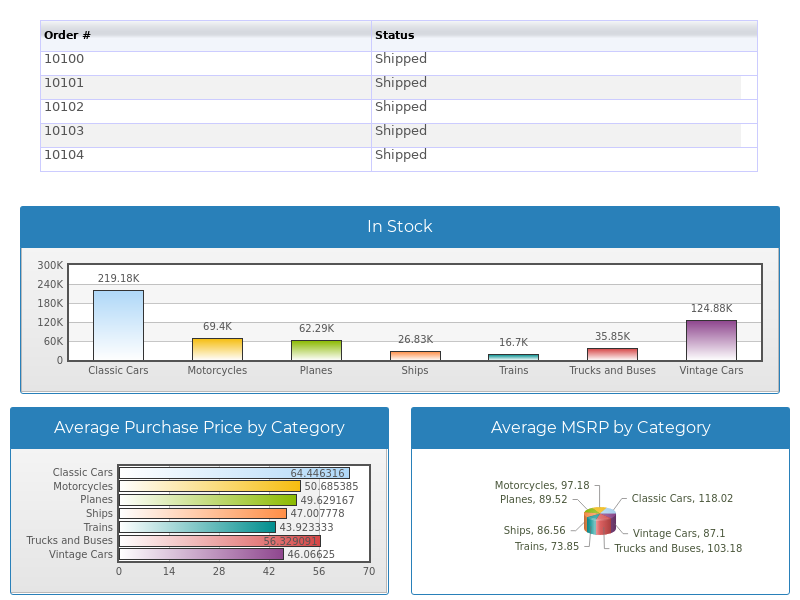Select the Classic Cars bar in In Stock chart
Screen dimensions: 800x600
(x=118, y=320)
